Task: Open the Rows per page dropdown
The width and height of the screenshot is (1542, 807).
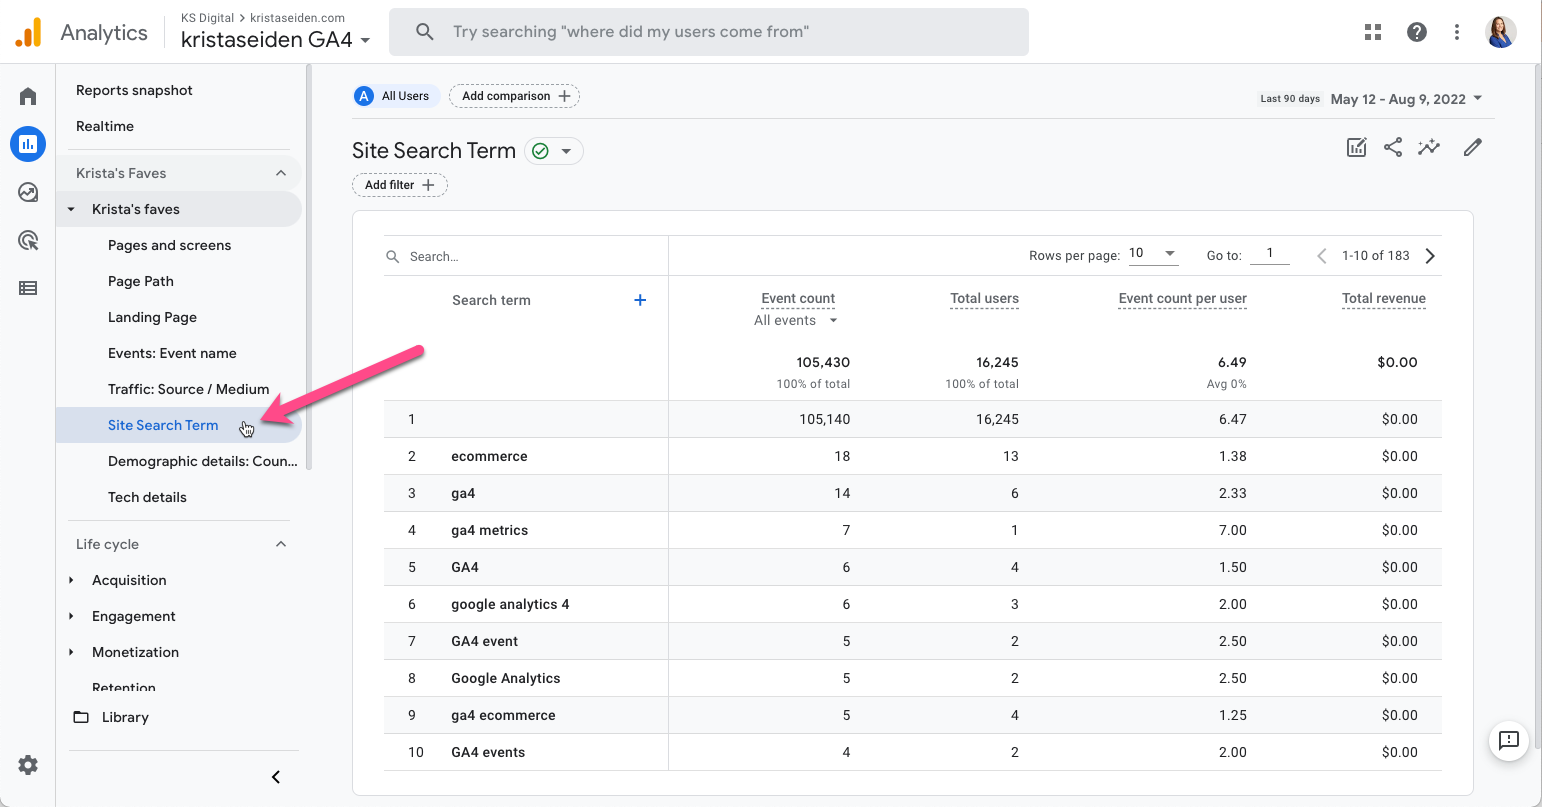Action: click(1153, 254)
